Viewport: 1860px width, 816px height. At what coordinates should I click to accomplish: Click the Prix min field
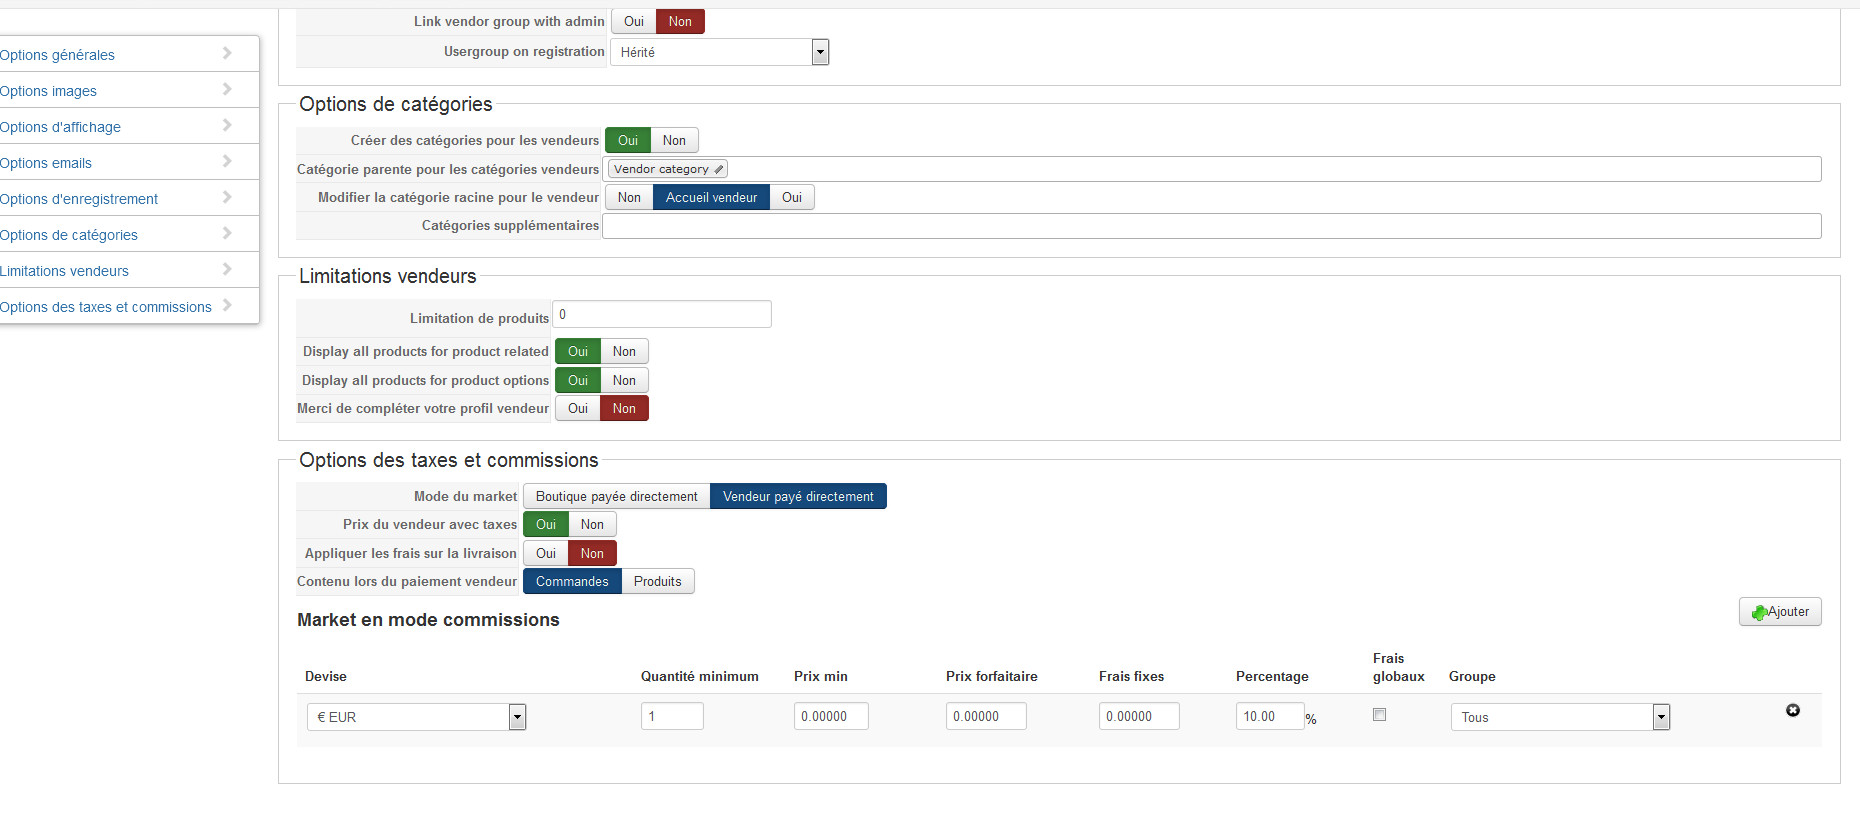tap(831, 716)
